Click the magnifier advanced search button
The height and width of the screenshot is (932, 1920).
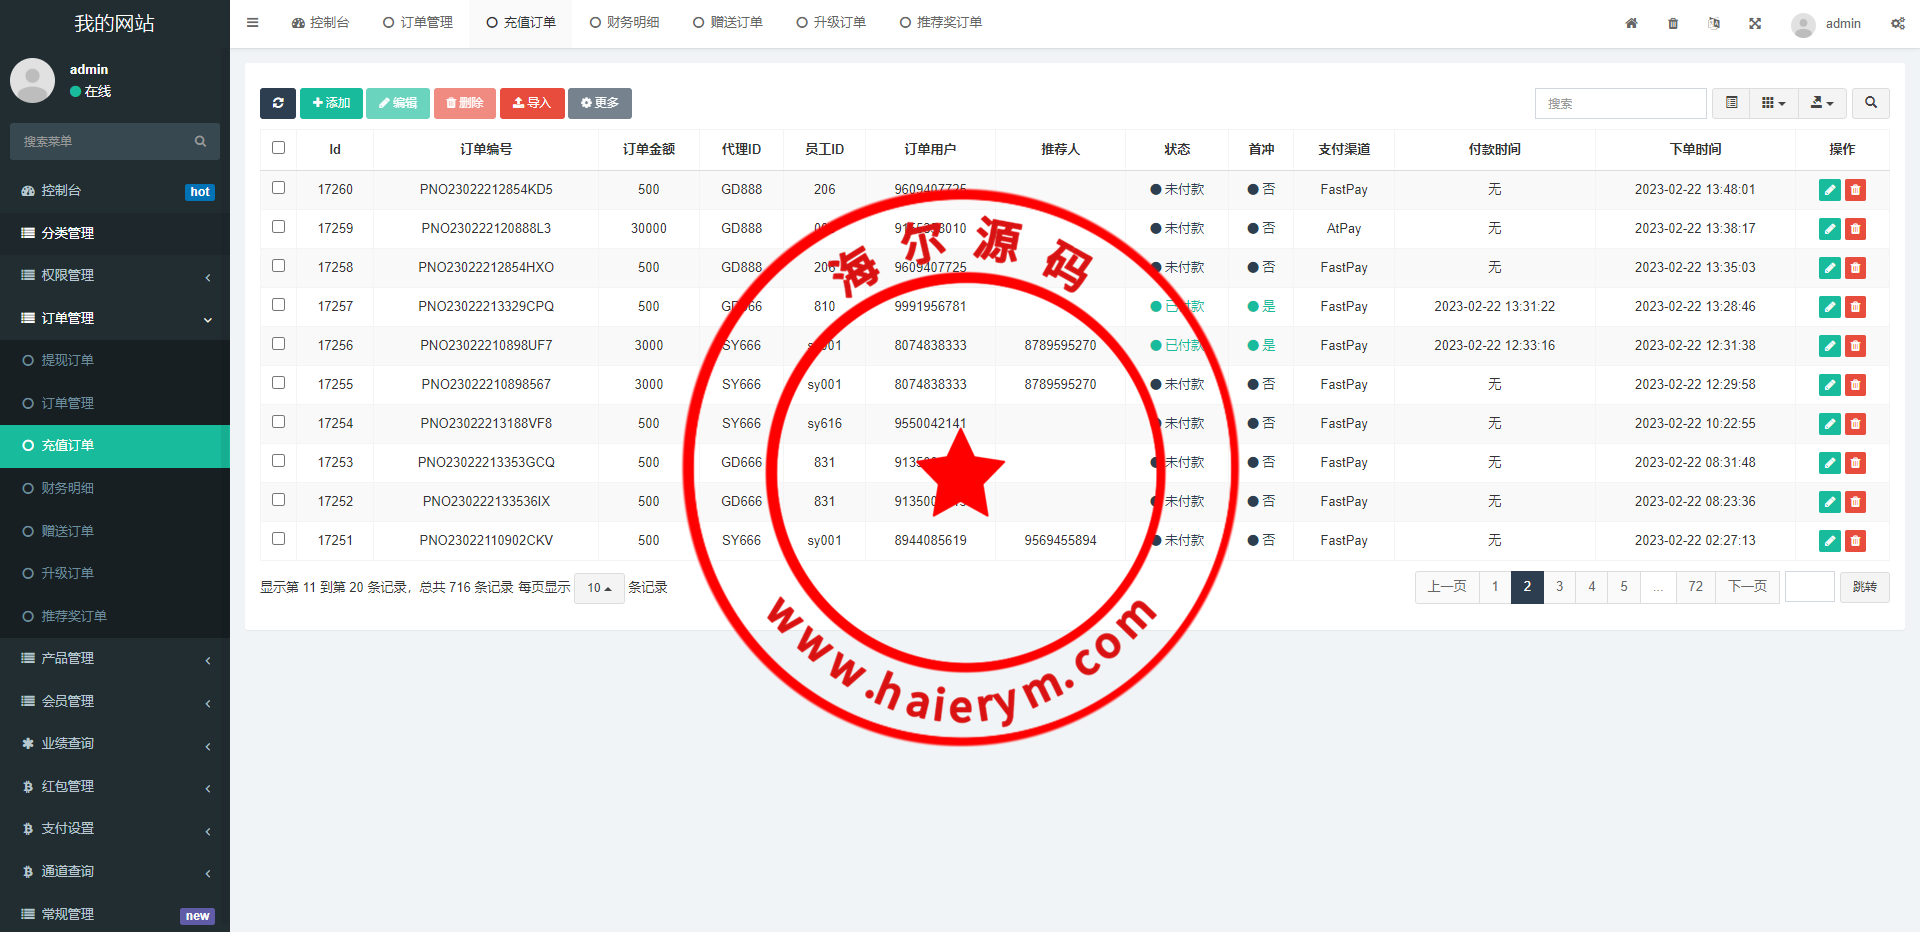(1870, 103)
